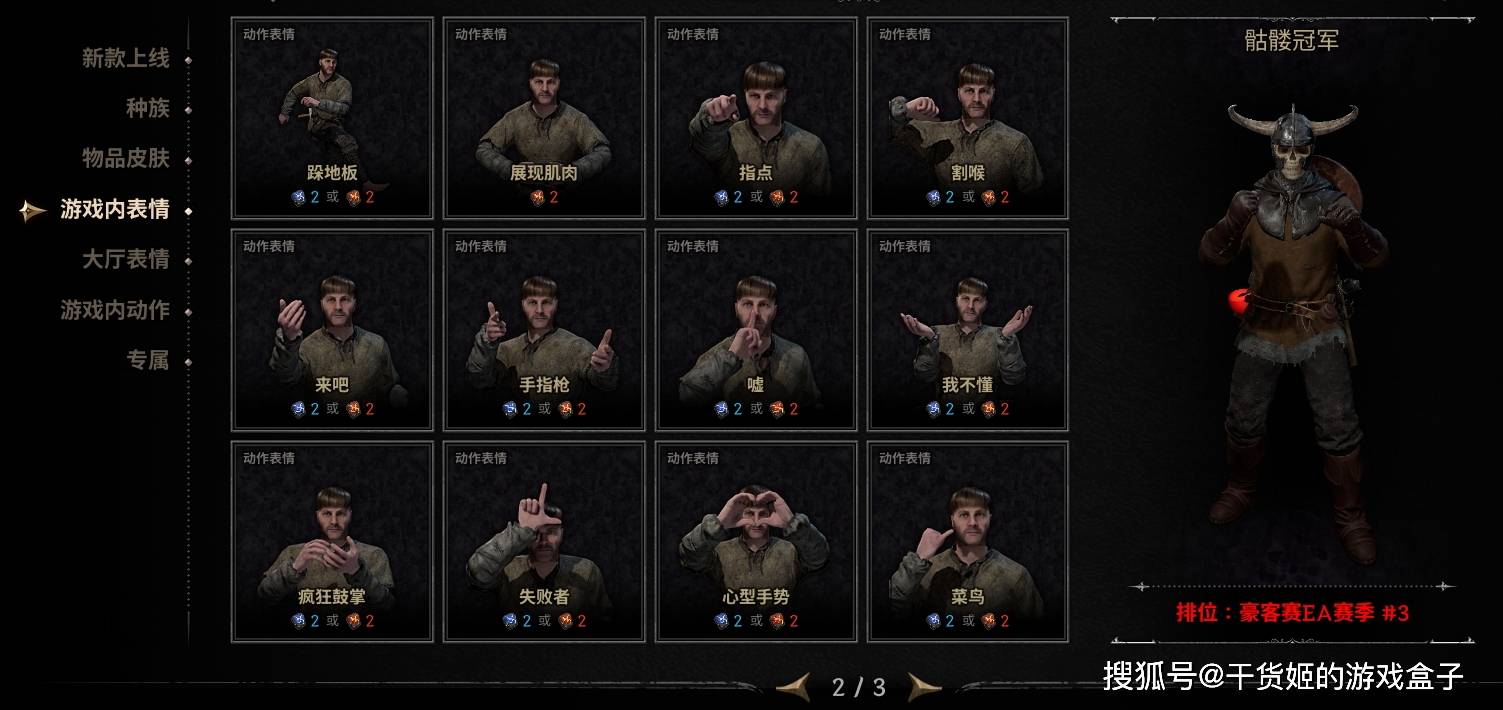Select the 跺地板 emote card
The height and width of the screenshot is (710, 1503).
tap(332, 118)
